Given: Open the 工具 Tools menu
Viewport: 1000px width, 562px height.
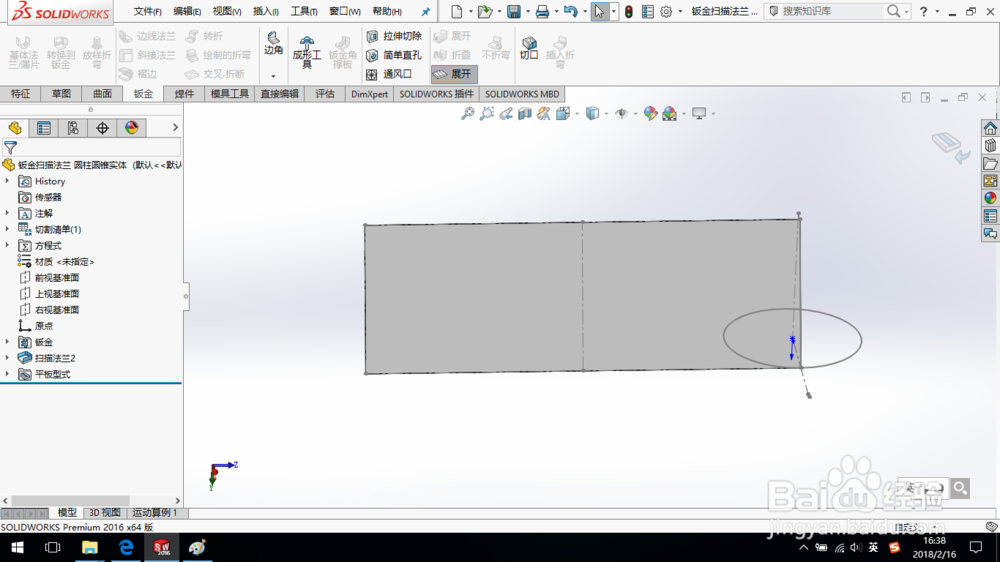Looking at the screenshot, I should click(304, 11).
